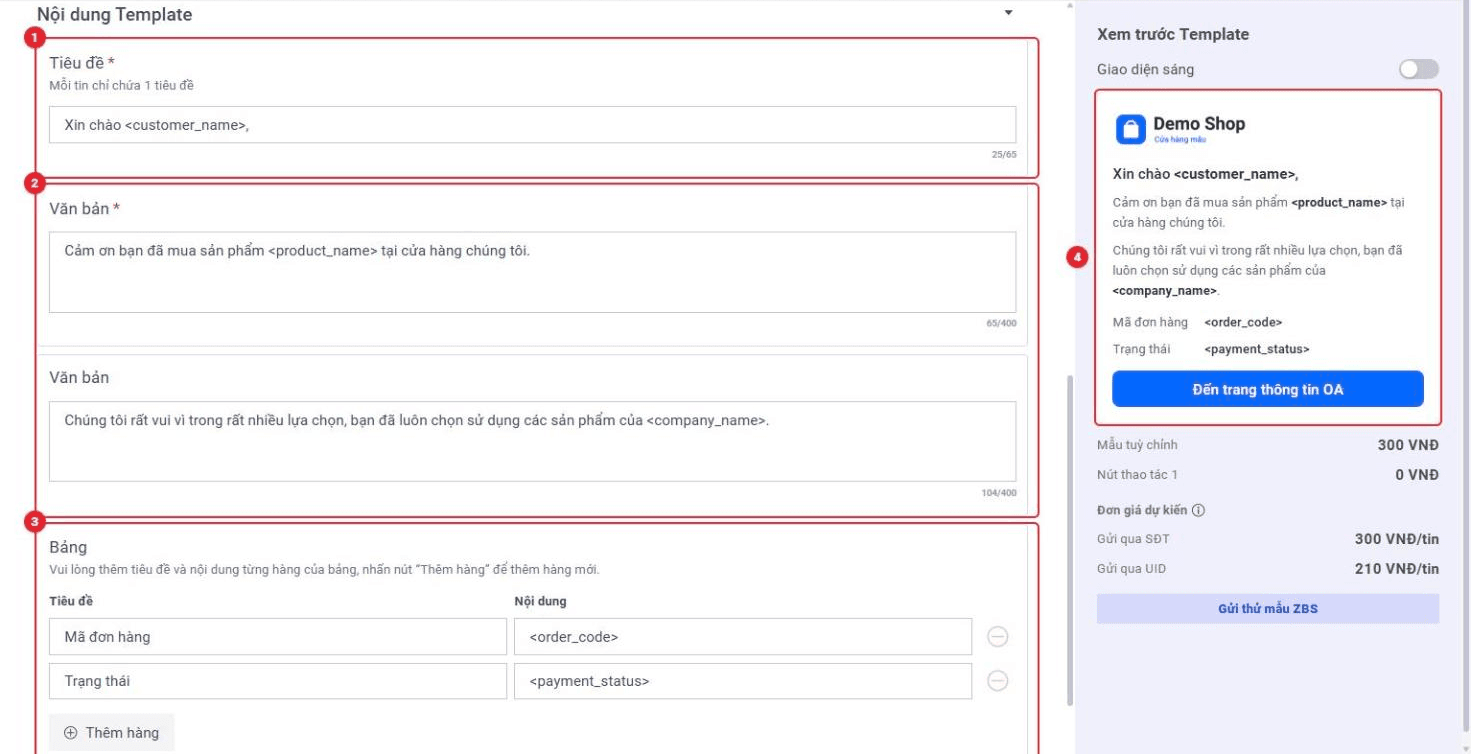Screen dimensions: 1471x754
Task: Click the Demo Shop logo icon in preview
Action: tap(1130, 129)
